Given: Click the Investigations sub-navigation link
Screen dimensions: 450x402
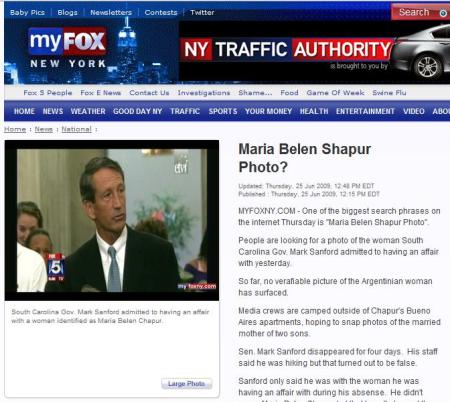Looking at the screenshot, I should click(204, 93).
